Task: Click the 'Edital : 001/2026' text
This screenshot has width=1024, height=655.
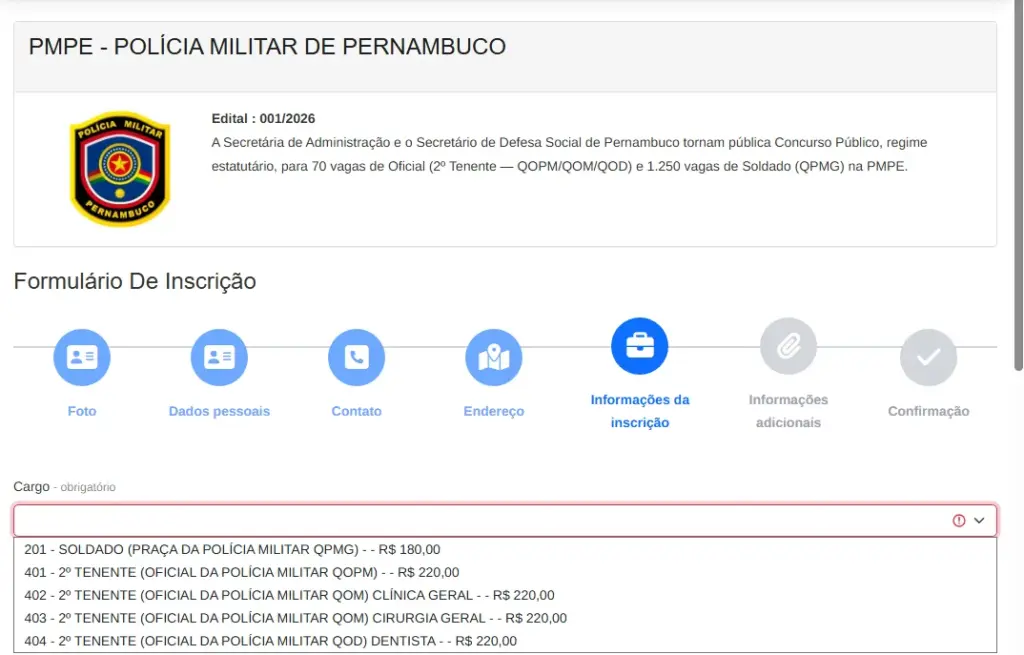Action: [x=263, y=118]
